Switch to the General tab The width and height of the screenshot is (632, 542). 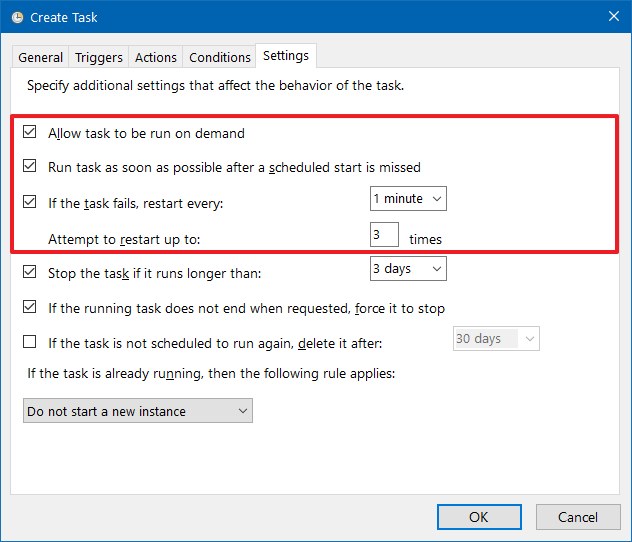pos(40,57)
